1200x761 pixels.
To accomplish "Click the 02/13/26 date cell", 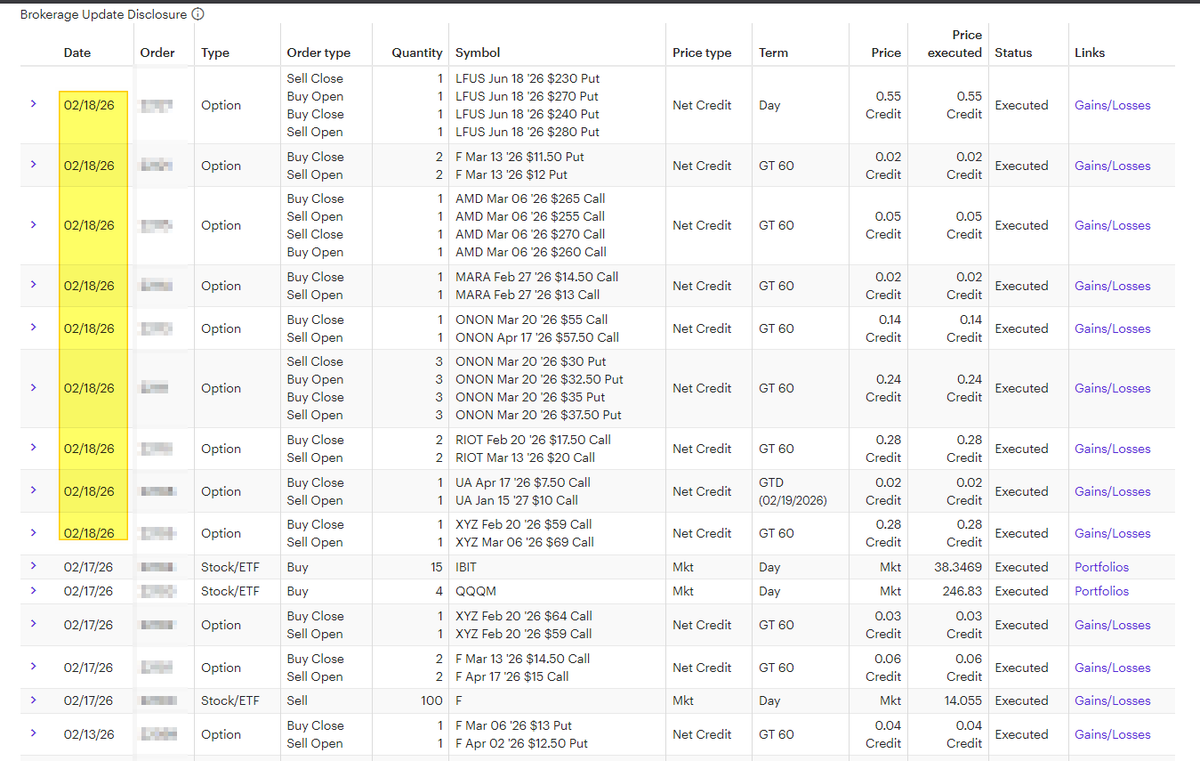I will [88, 734].
